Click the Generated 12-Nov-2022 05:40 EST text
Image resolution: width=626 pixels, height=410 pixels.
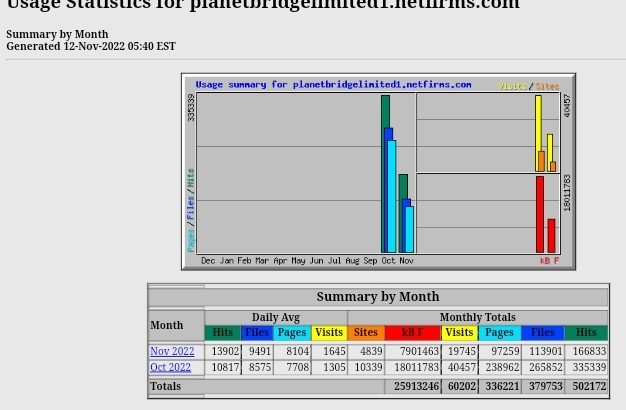coord(91,46)
